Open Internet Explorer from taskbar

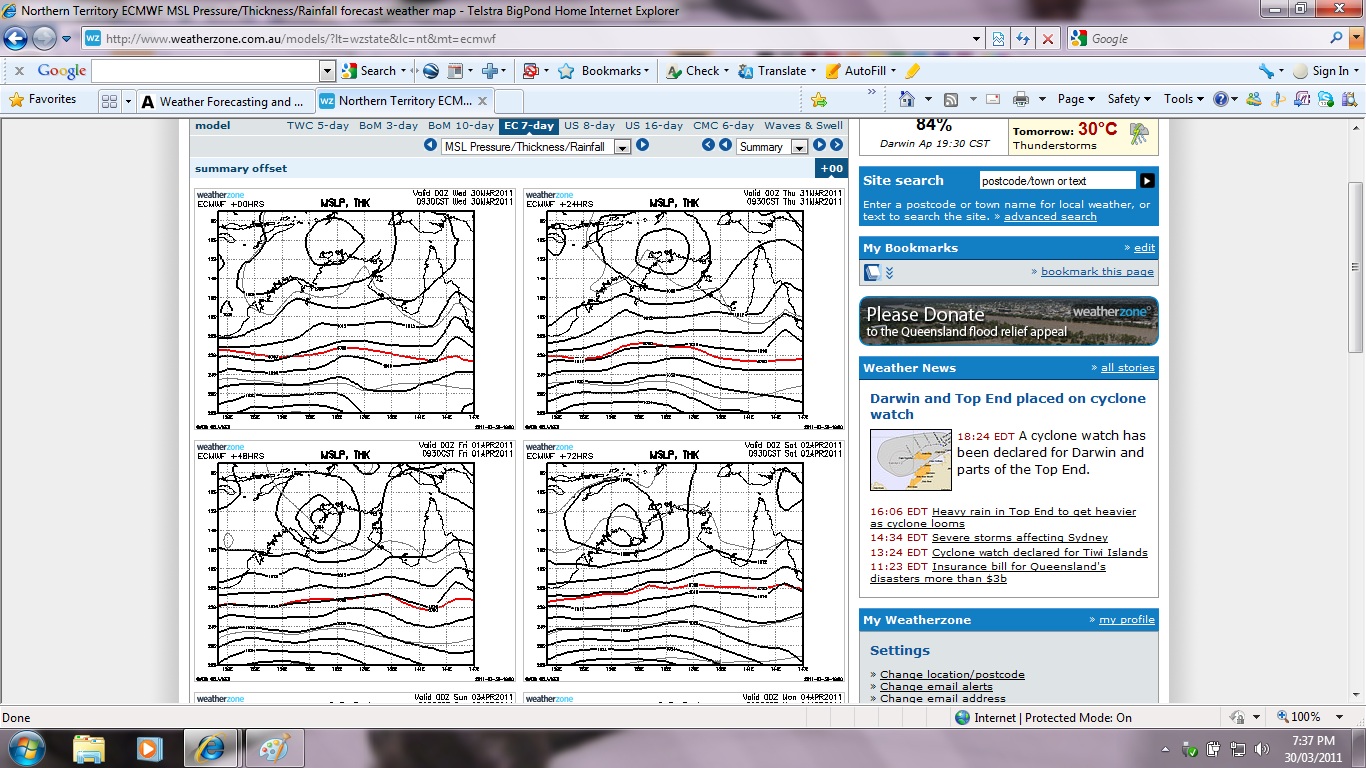pyautogui.click(x=209, y=748)
